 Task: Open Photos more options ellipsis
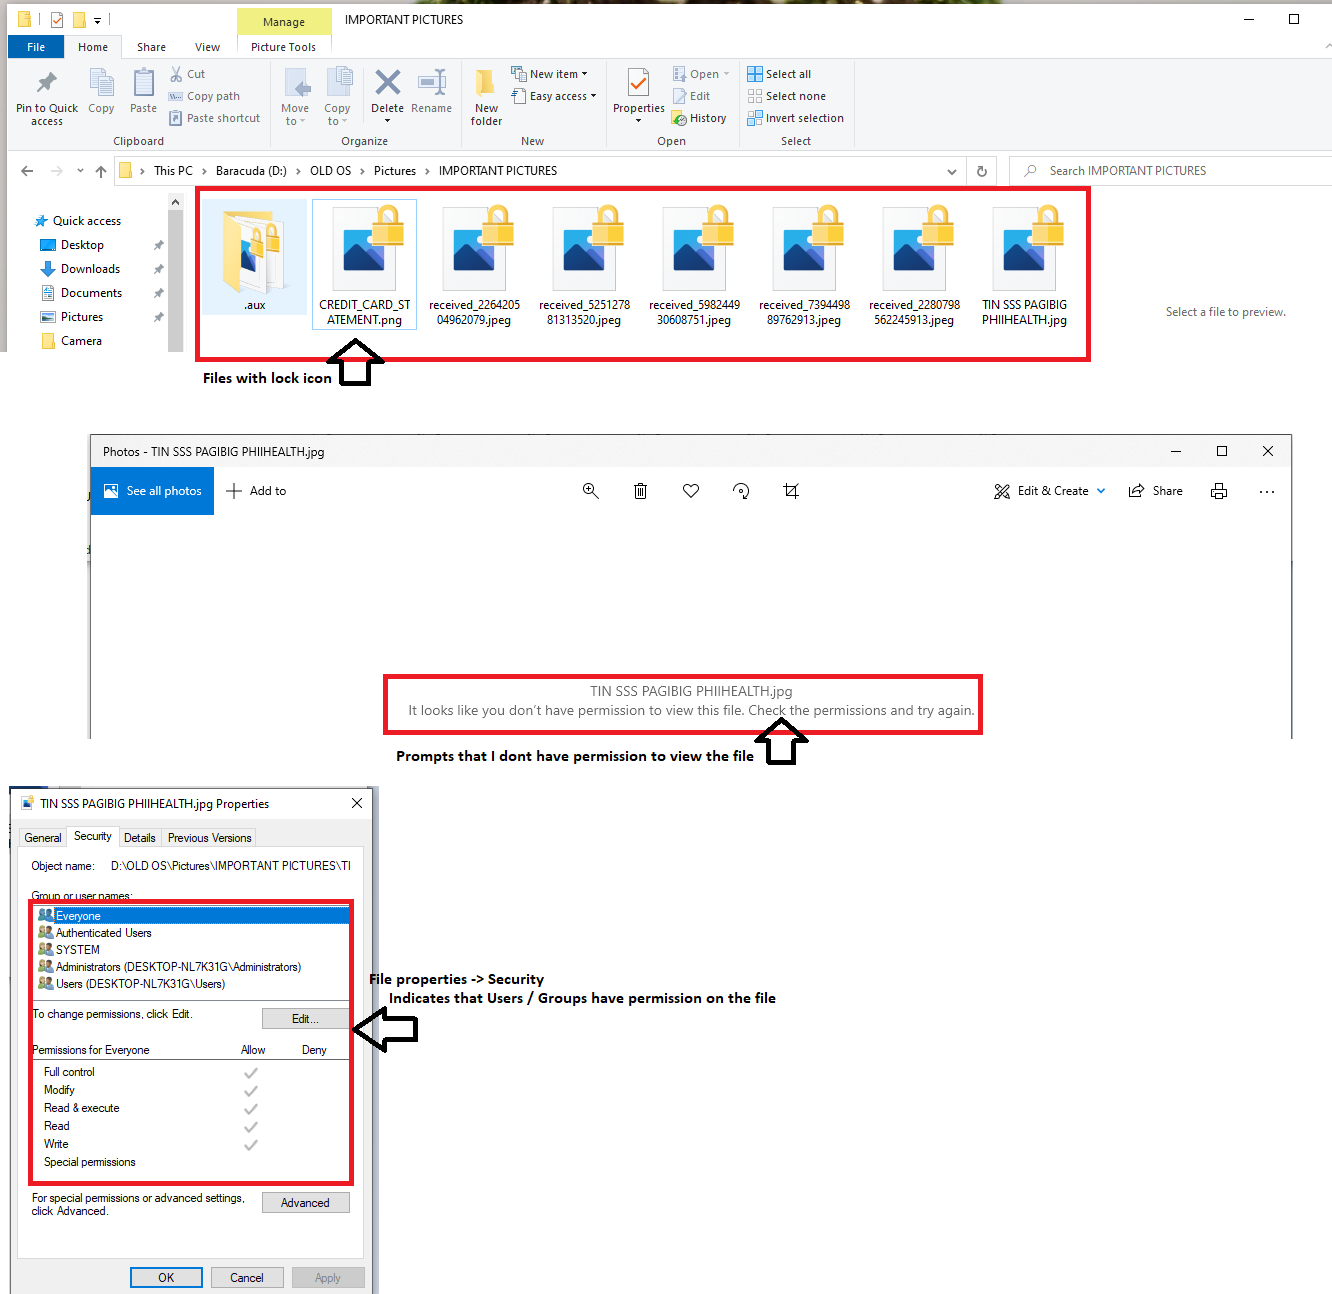tap(1267, 491)
